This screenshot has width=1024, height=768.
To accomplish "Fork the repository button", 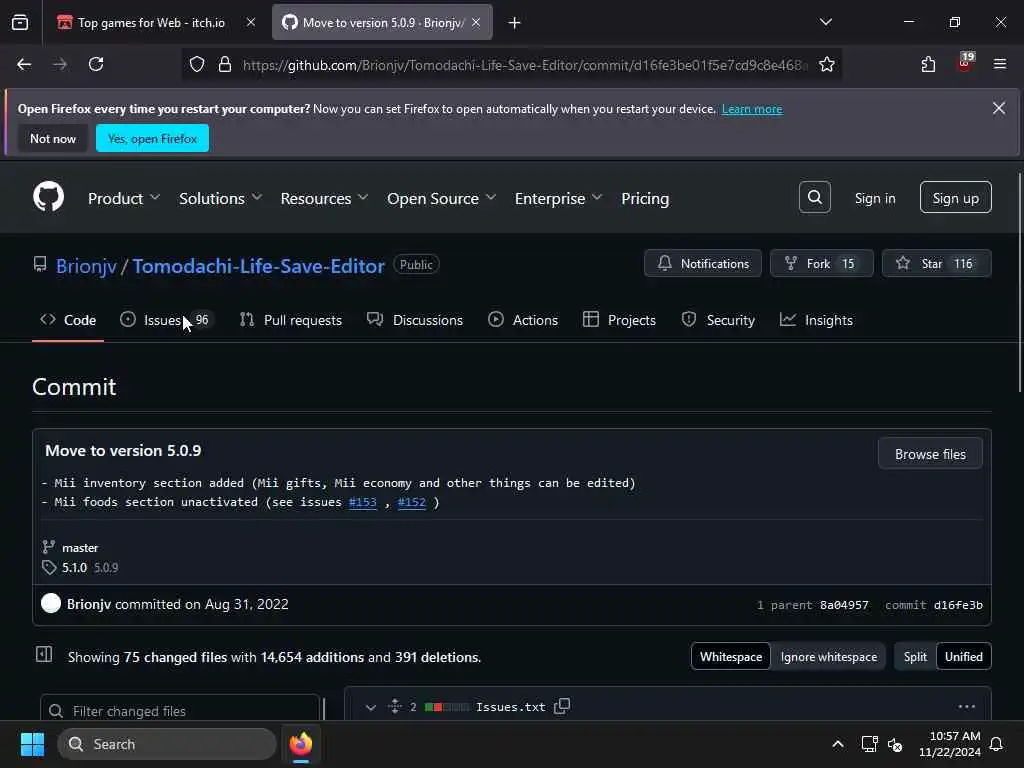I will pos(822,263).
